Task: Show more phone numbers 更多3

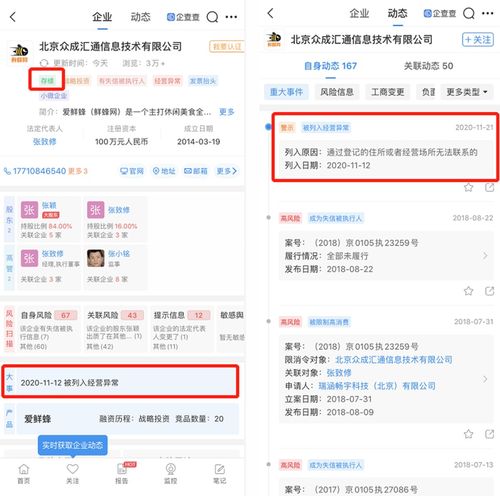Action: point(78,171)
